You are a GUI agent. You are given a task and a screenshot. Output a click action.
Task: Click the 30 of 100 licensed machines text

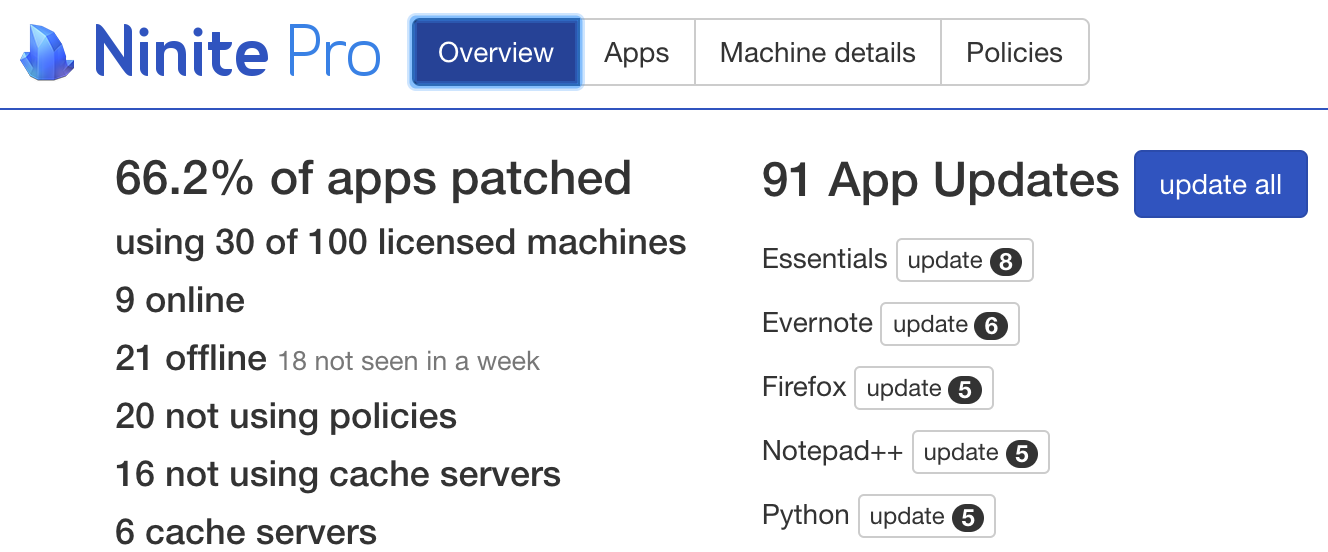400,242
